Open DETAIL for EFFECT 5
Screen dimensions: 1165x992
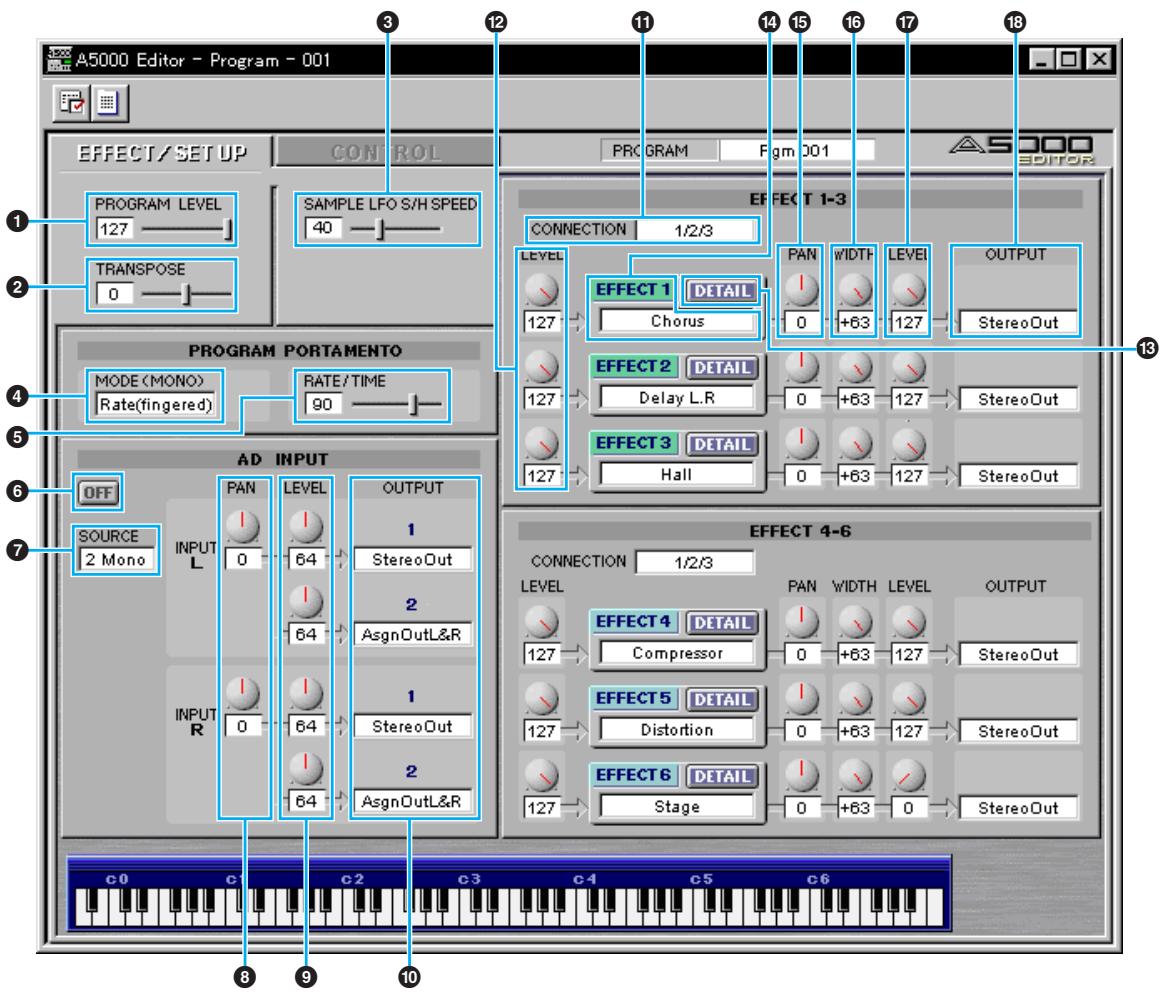tap(721, 699)
